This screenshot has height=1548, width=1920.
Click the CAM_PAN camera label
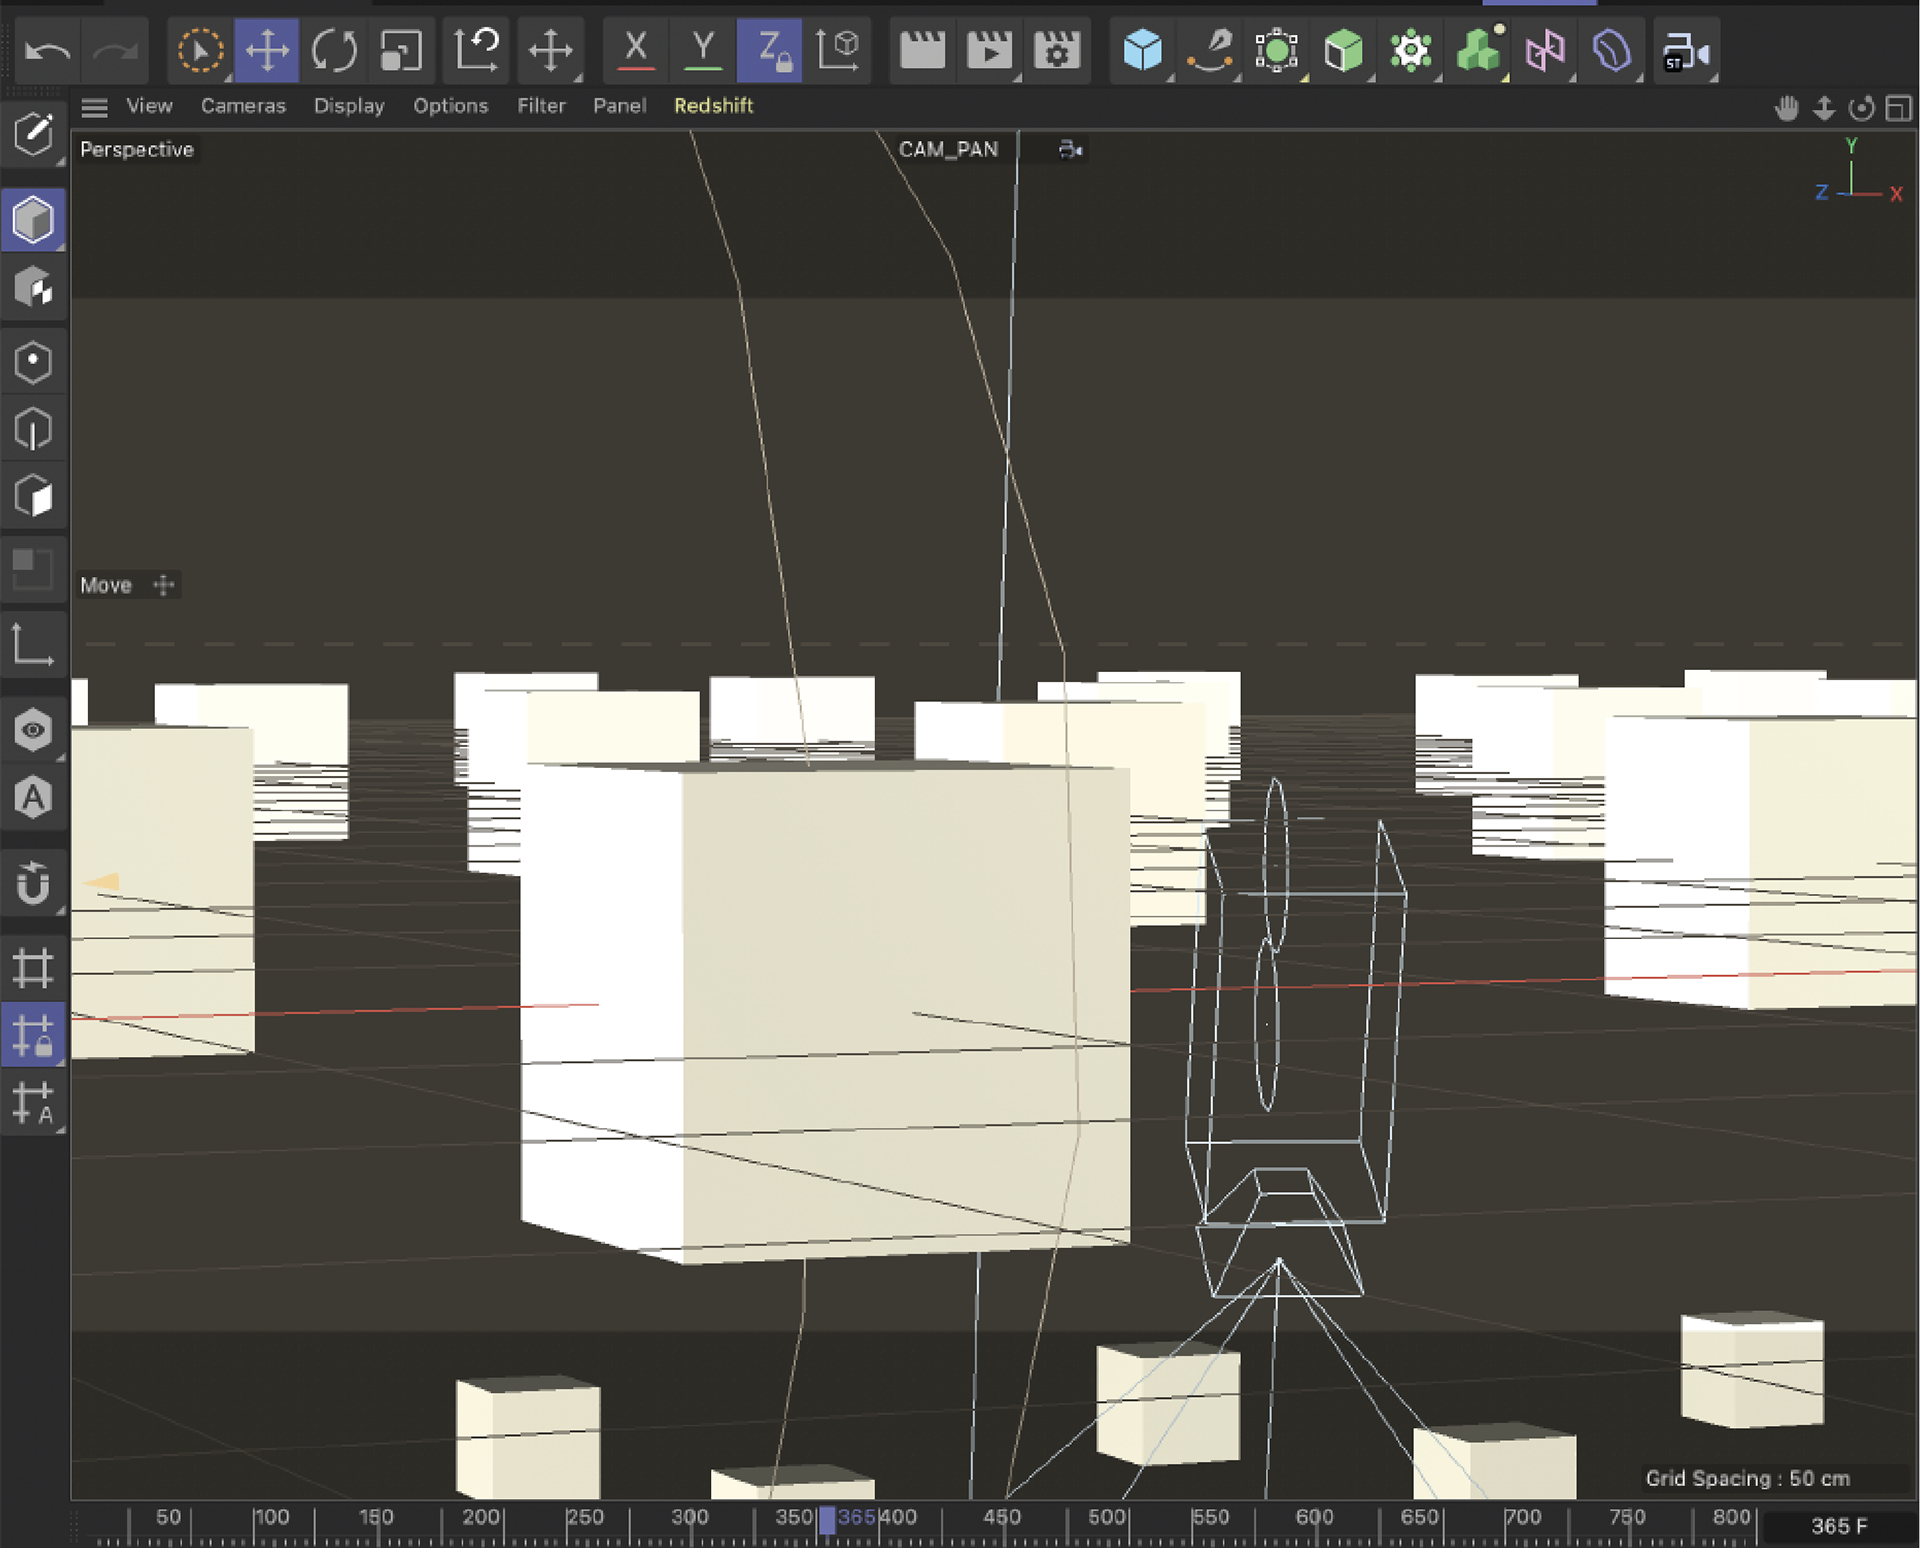pyautogui.click(x=948, y=150)
